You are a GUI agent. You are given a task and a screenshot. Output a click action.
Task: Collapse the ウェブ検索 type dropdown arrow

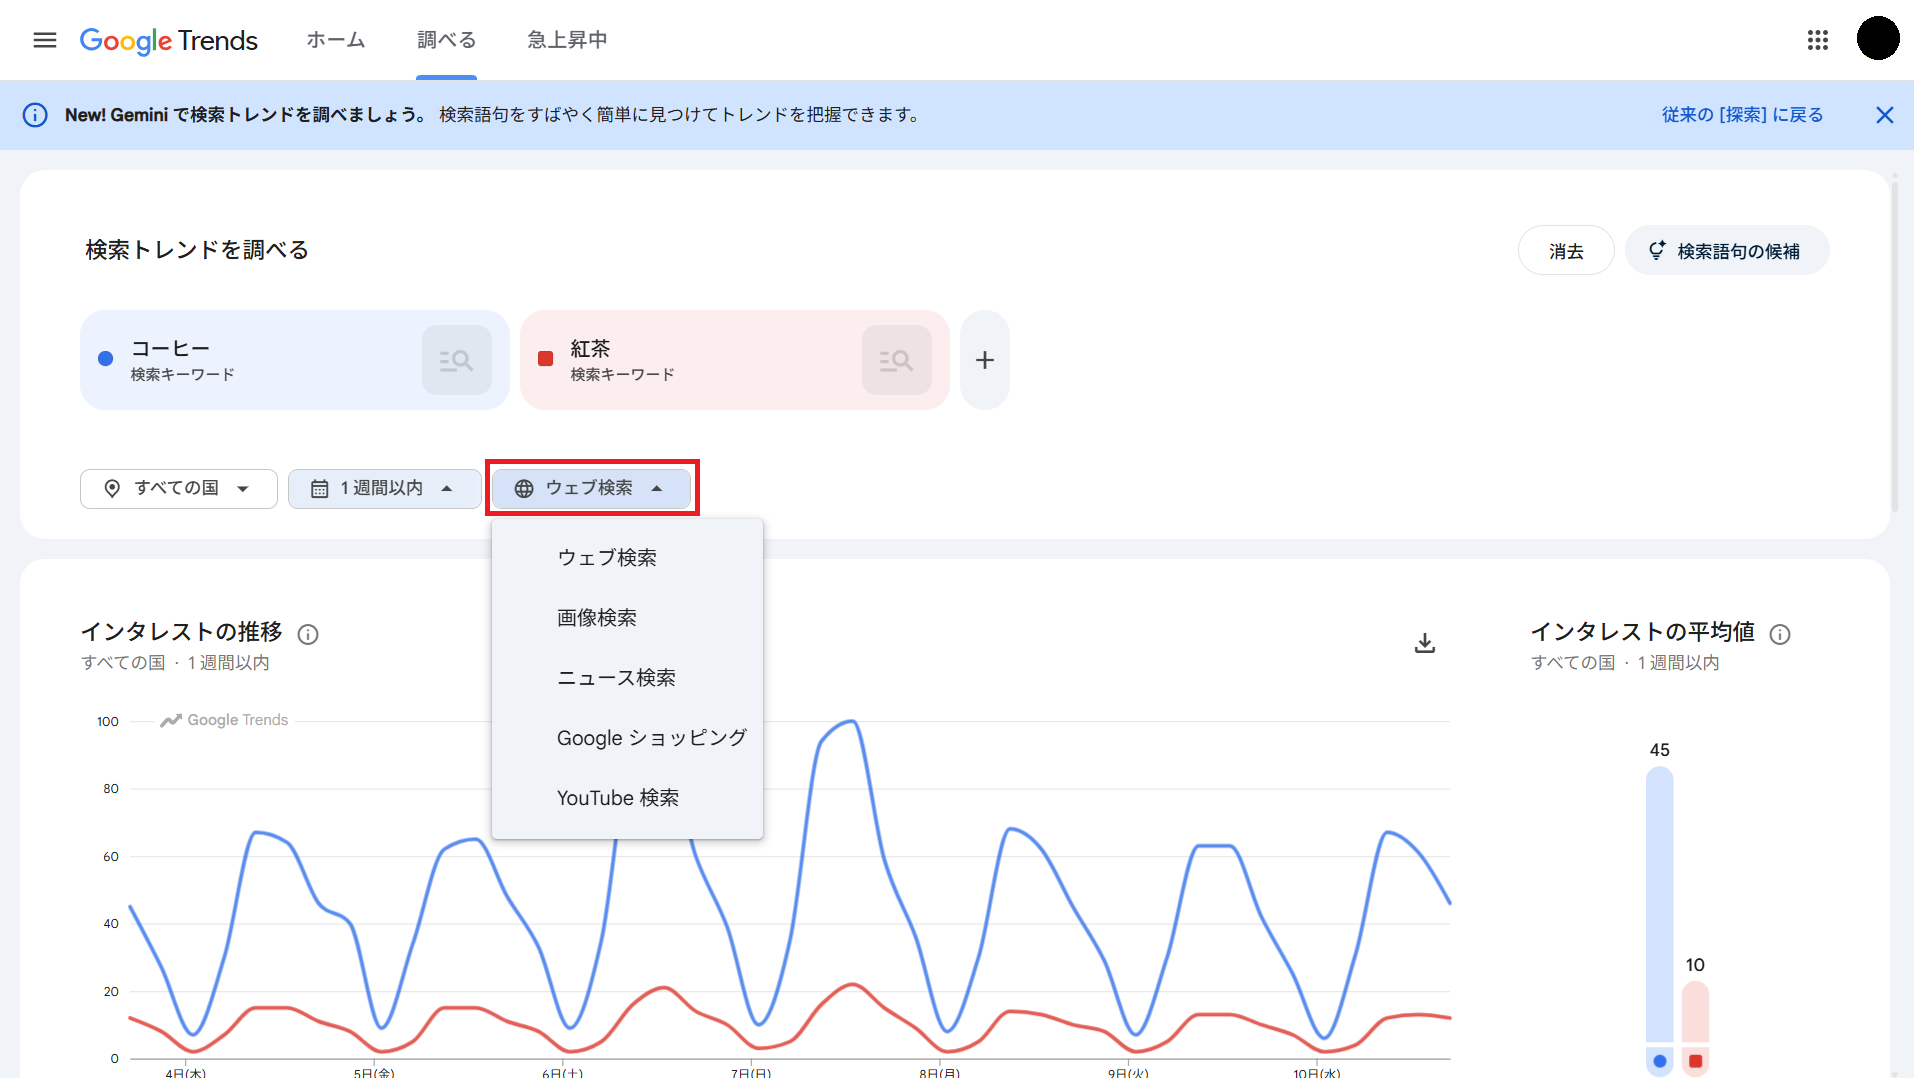click(657, 488)
